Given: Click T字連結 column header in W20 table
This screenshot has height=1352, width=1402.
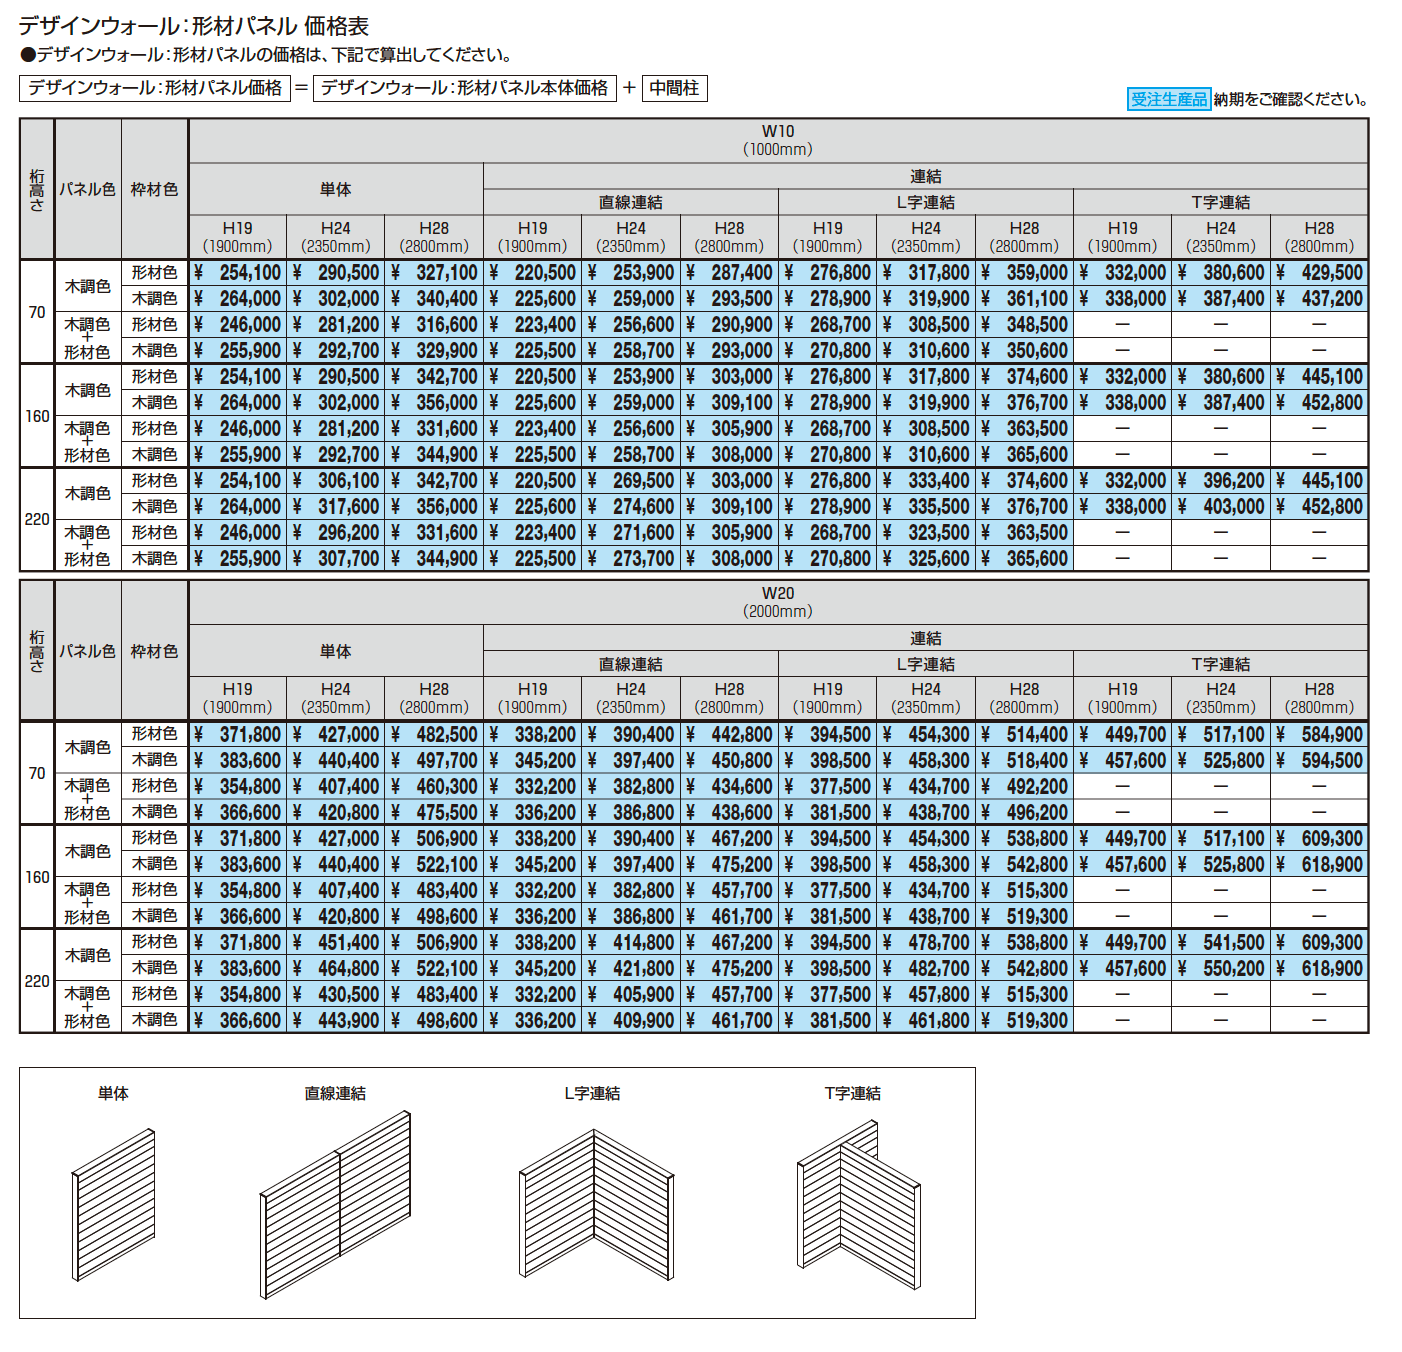Looking at the screenshot, I should pos(1220,664).
